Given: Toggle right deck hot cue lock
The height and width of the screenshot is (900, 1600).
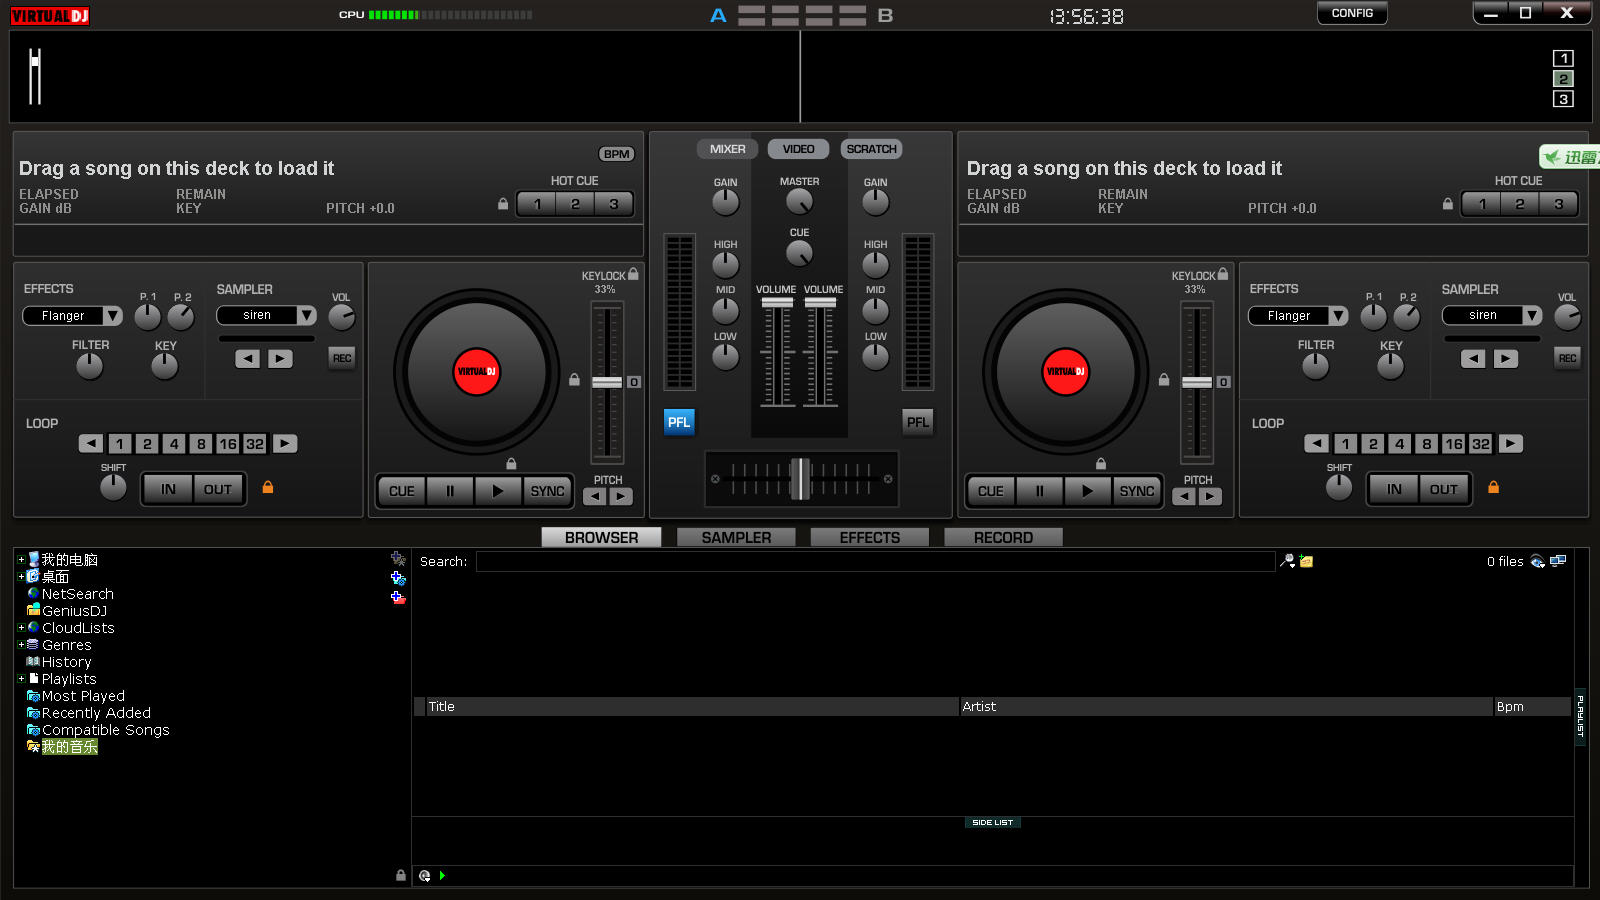Looking at the screenshot, I should click(x=1448, y=203).
